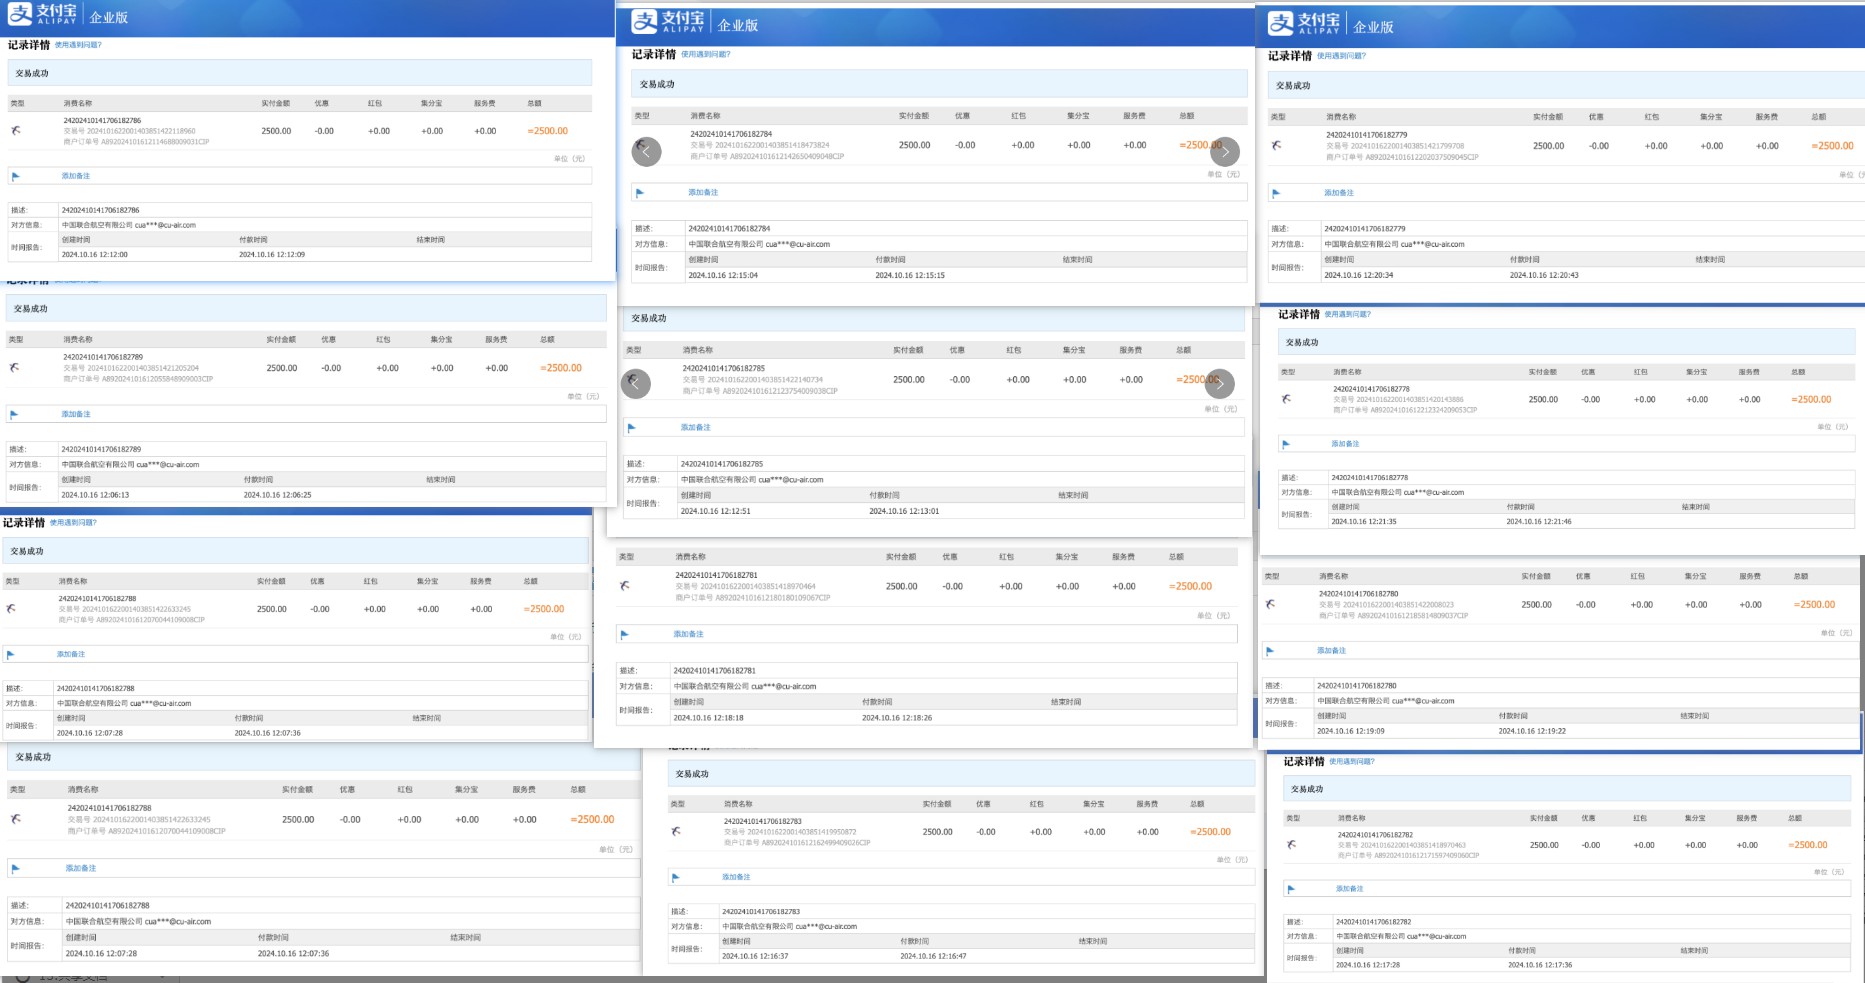Click the Alipay 企业版 logo in leftmost header
This screenshot has height=983, width=1865.
(x=67, y=15)
